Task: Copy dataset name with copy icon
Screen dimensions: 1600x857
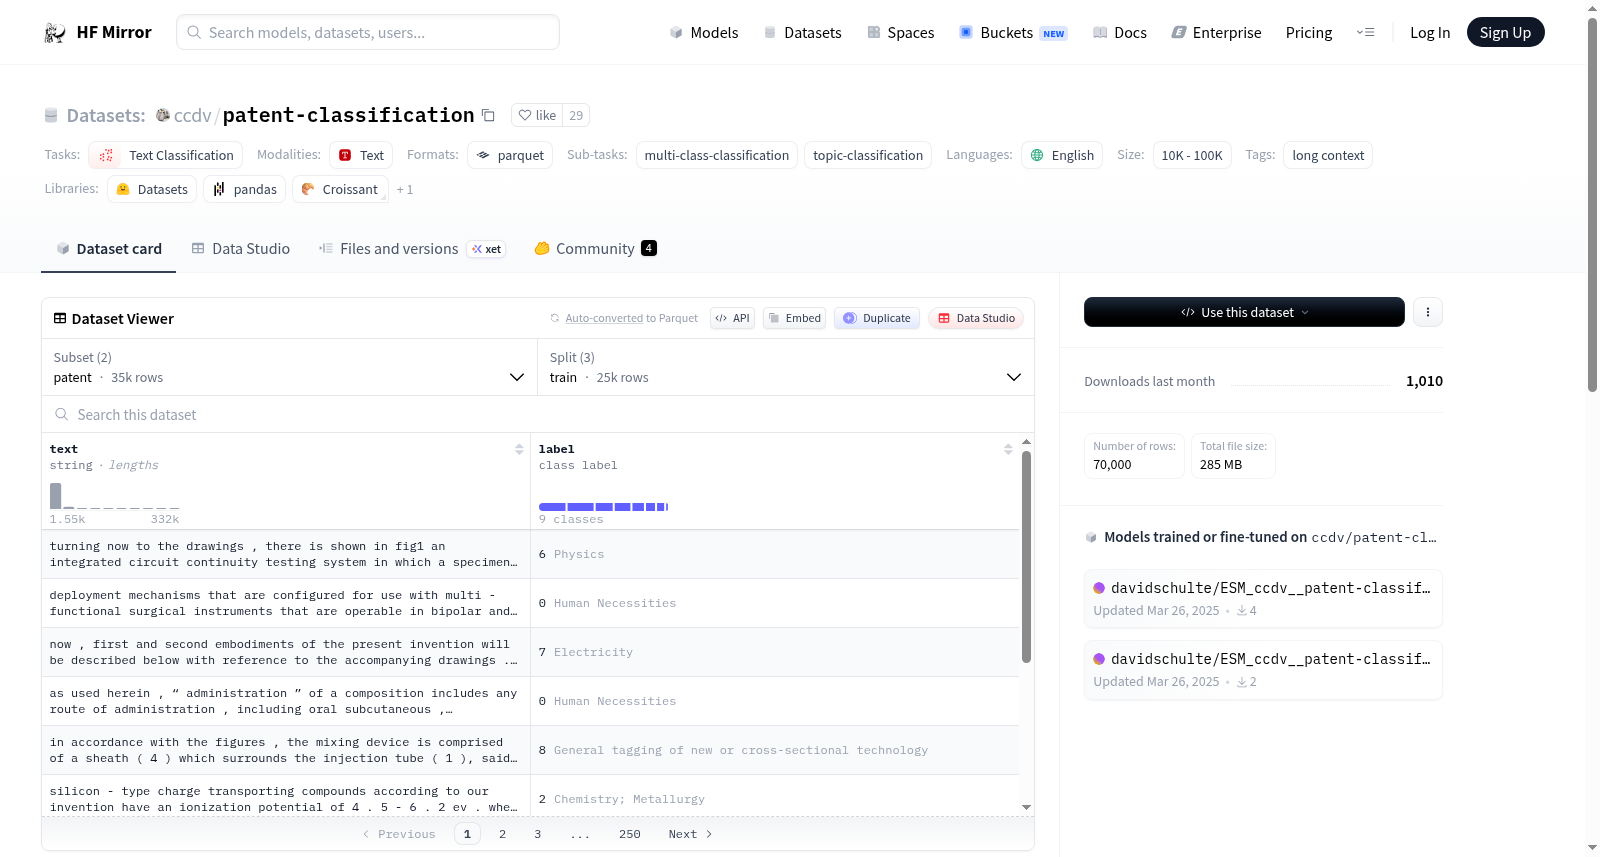Action: click(488, 115)
